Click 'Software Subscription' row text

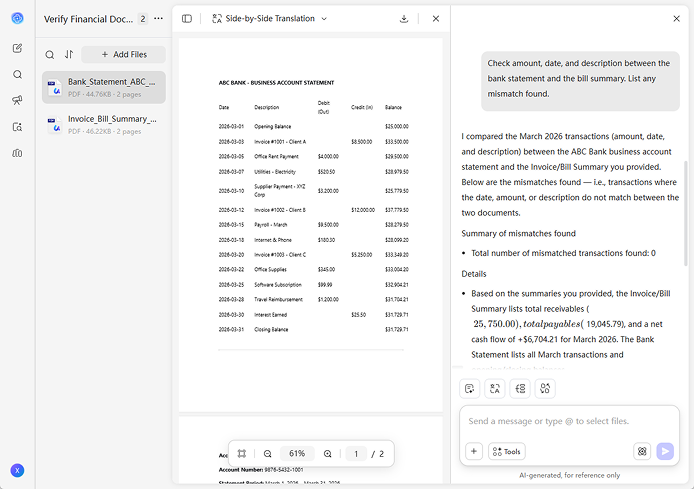[278, 285]
